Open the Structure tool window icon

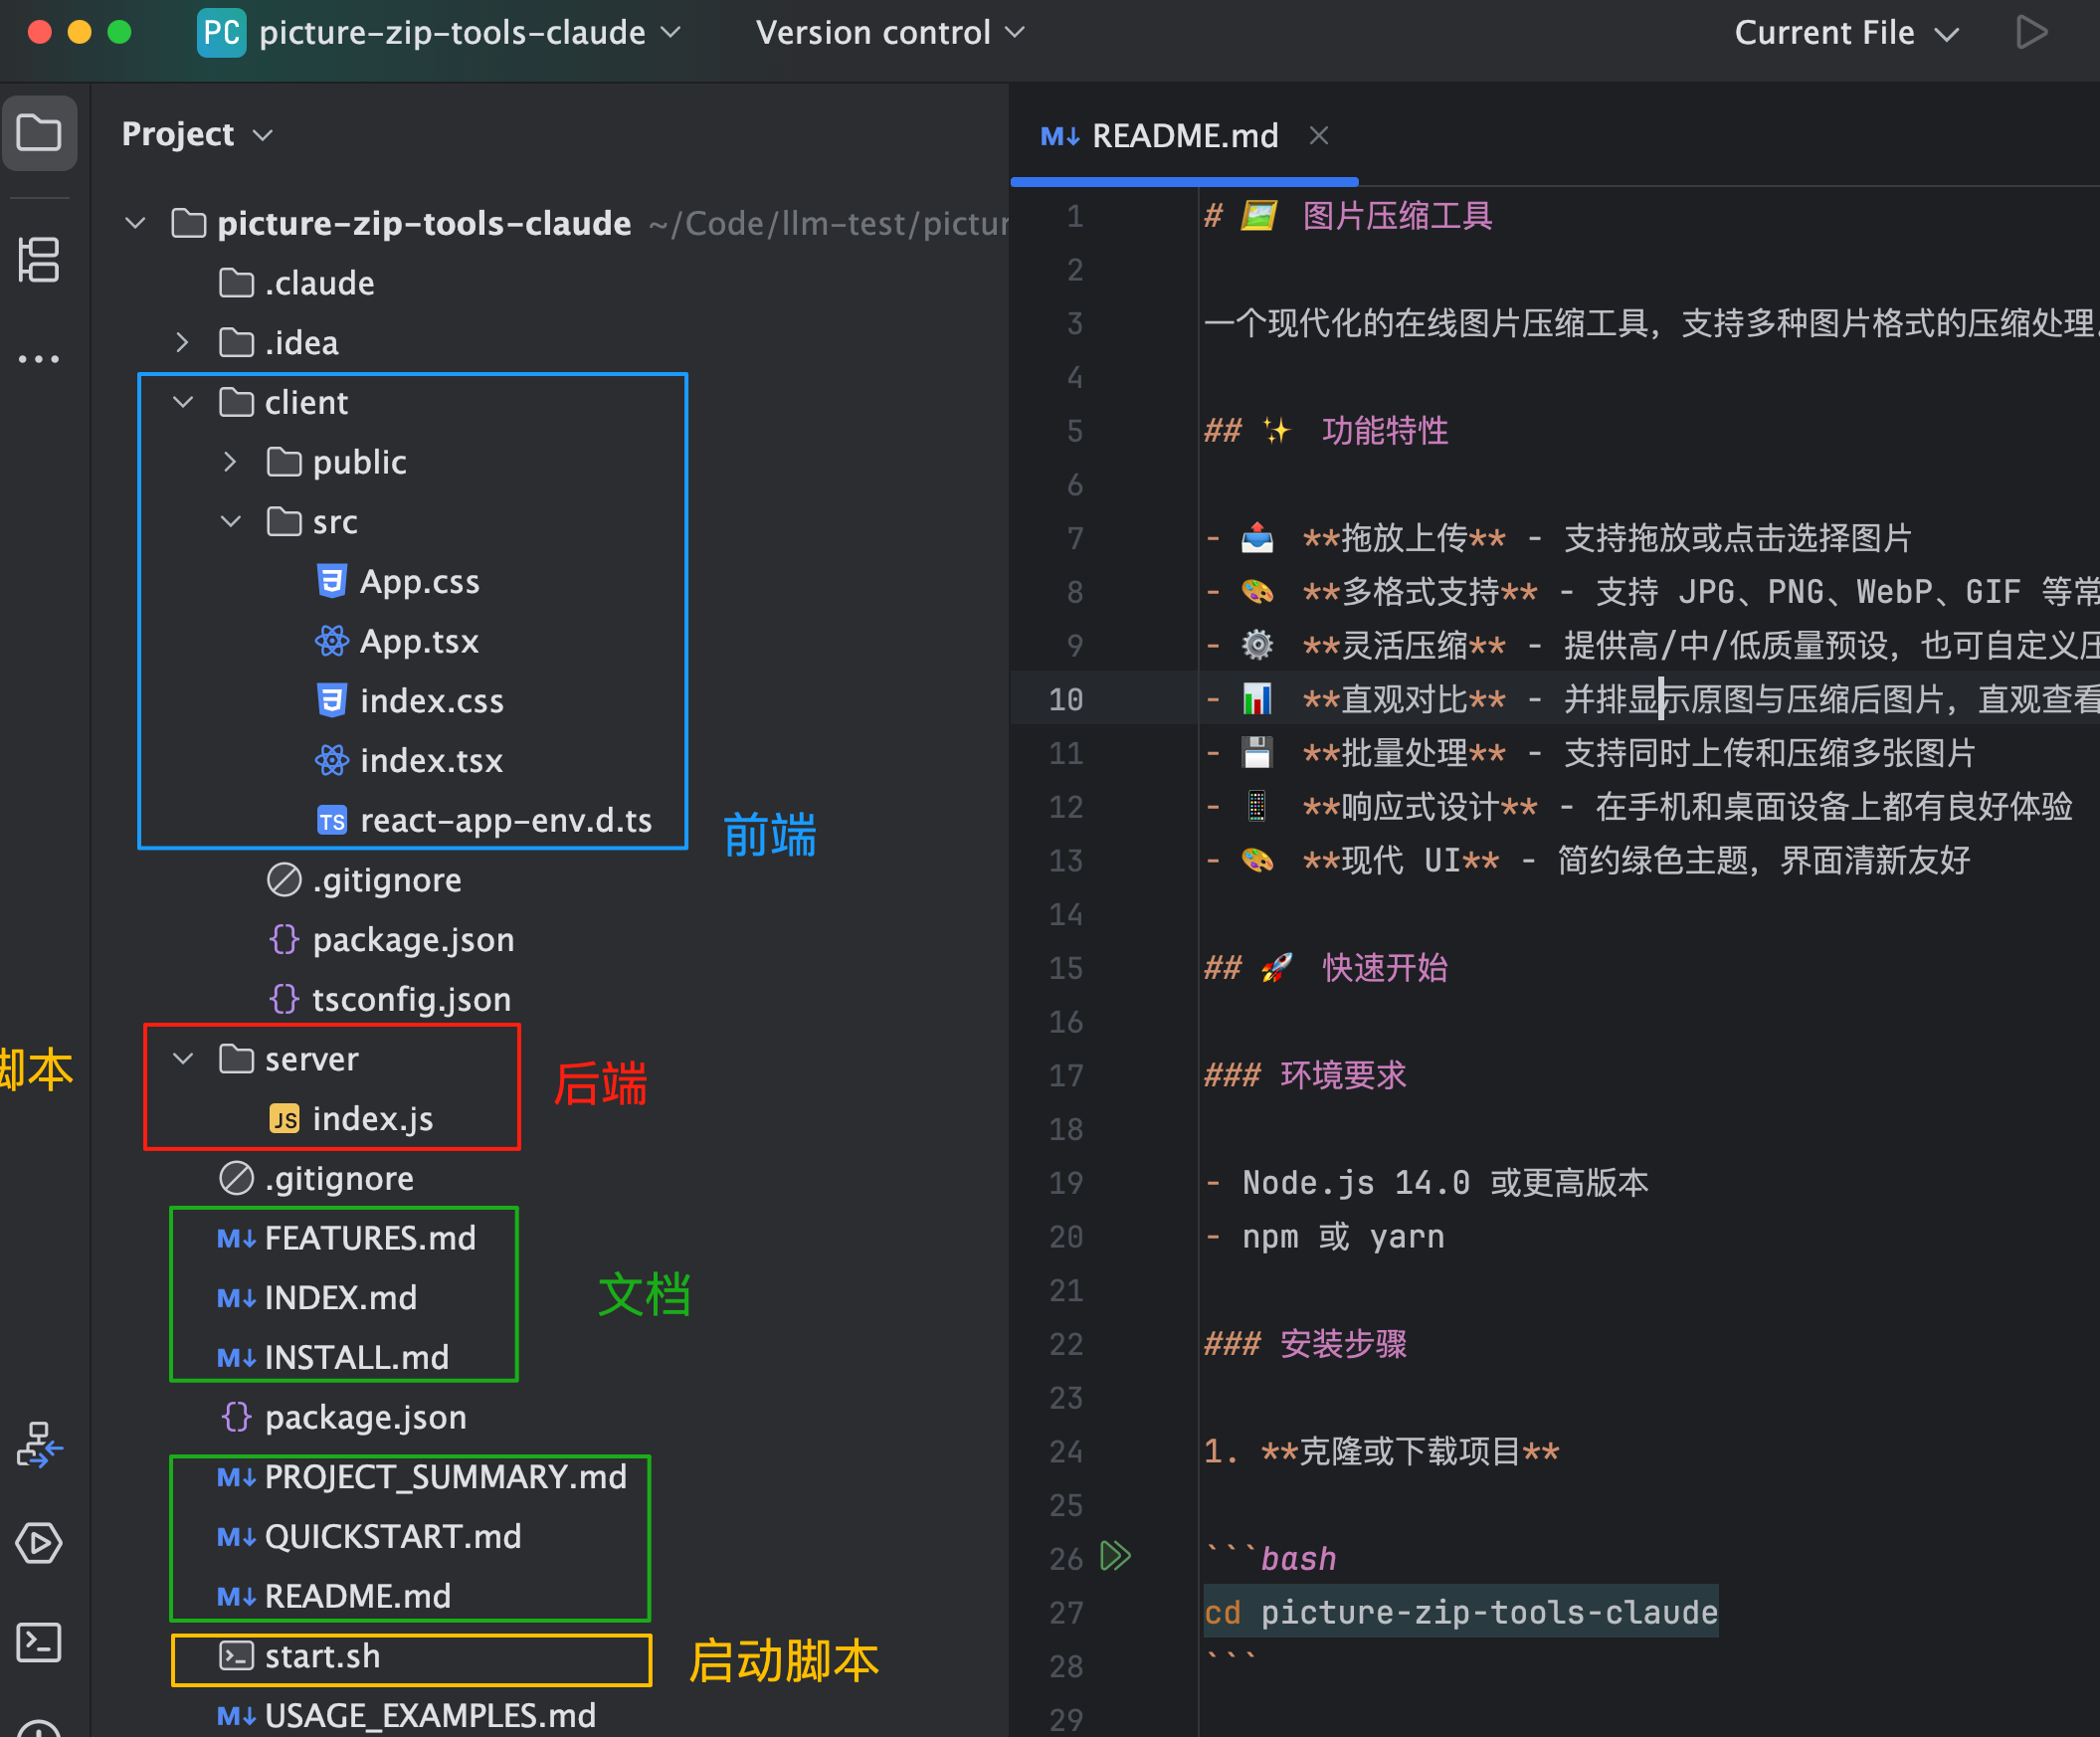point(39,260)
